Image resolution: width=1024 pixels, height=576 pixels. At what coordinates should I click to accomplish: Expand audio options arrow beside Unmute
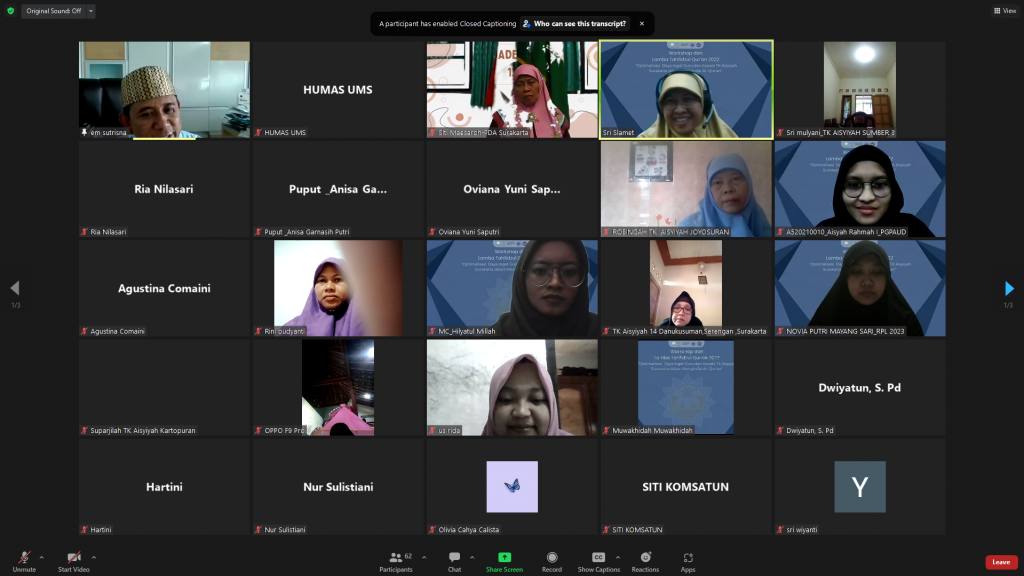pyautogui.click(x=41, y=557)
